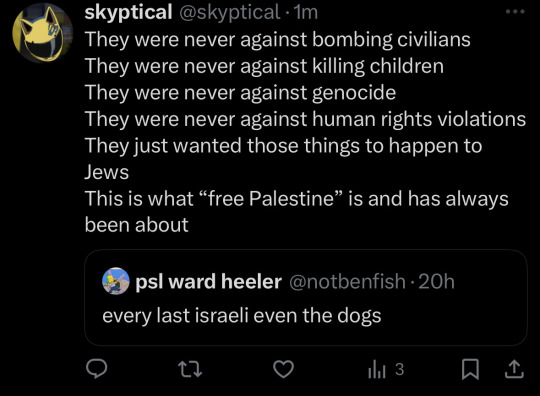Open the @skyptical handle link

[x=230, y=12]
